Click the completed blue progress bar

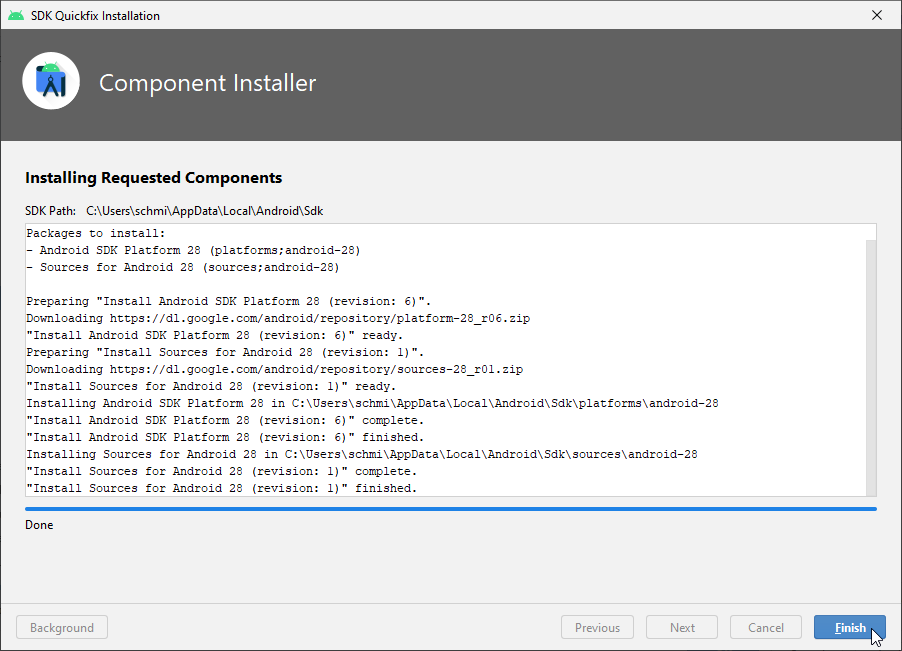click(450, 509)
